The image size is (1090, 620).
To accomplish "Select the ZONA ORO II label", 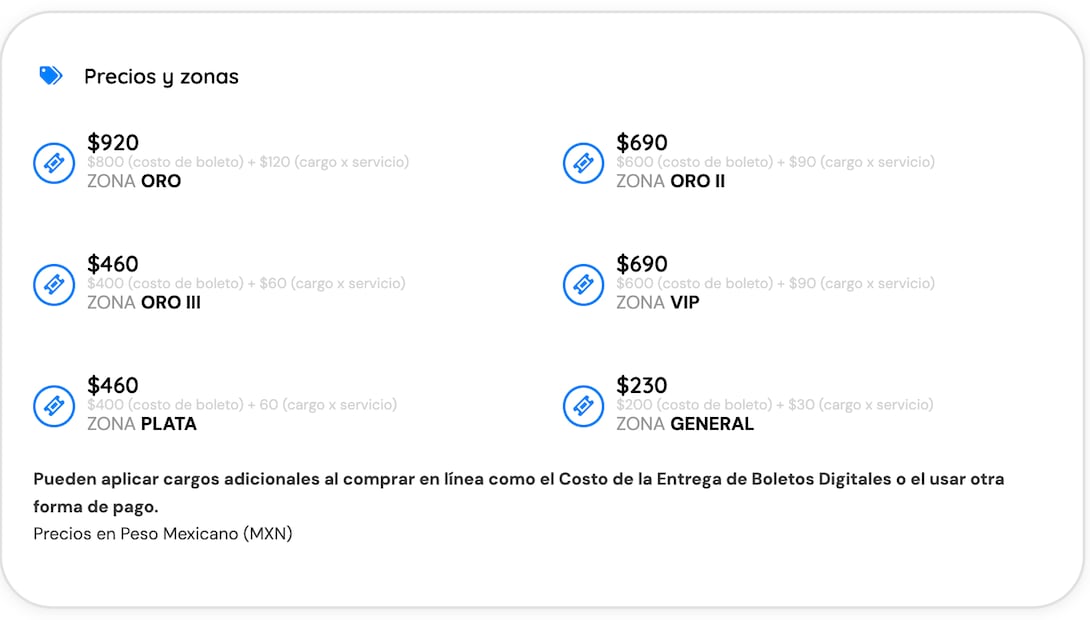I will click(x=670, y=182).
